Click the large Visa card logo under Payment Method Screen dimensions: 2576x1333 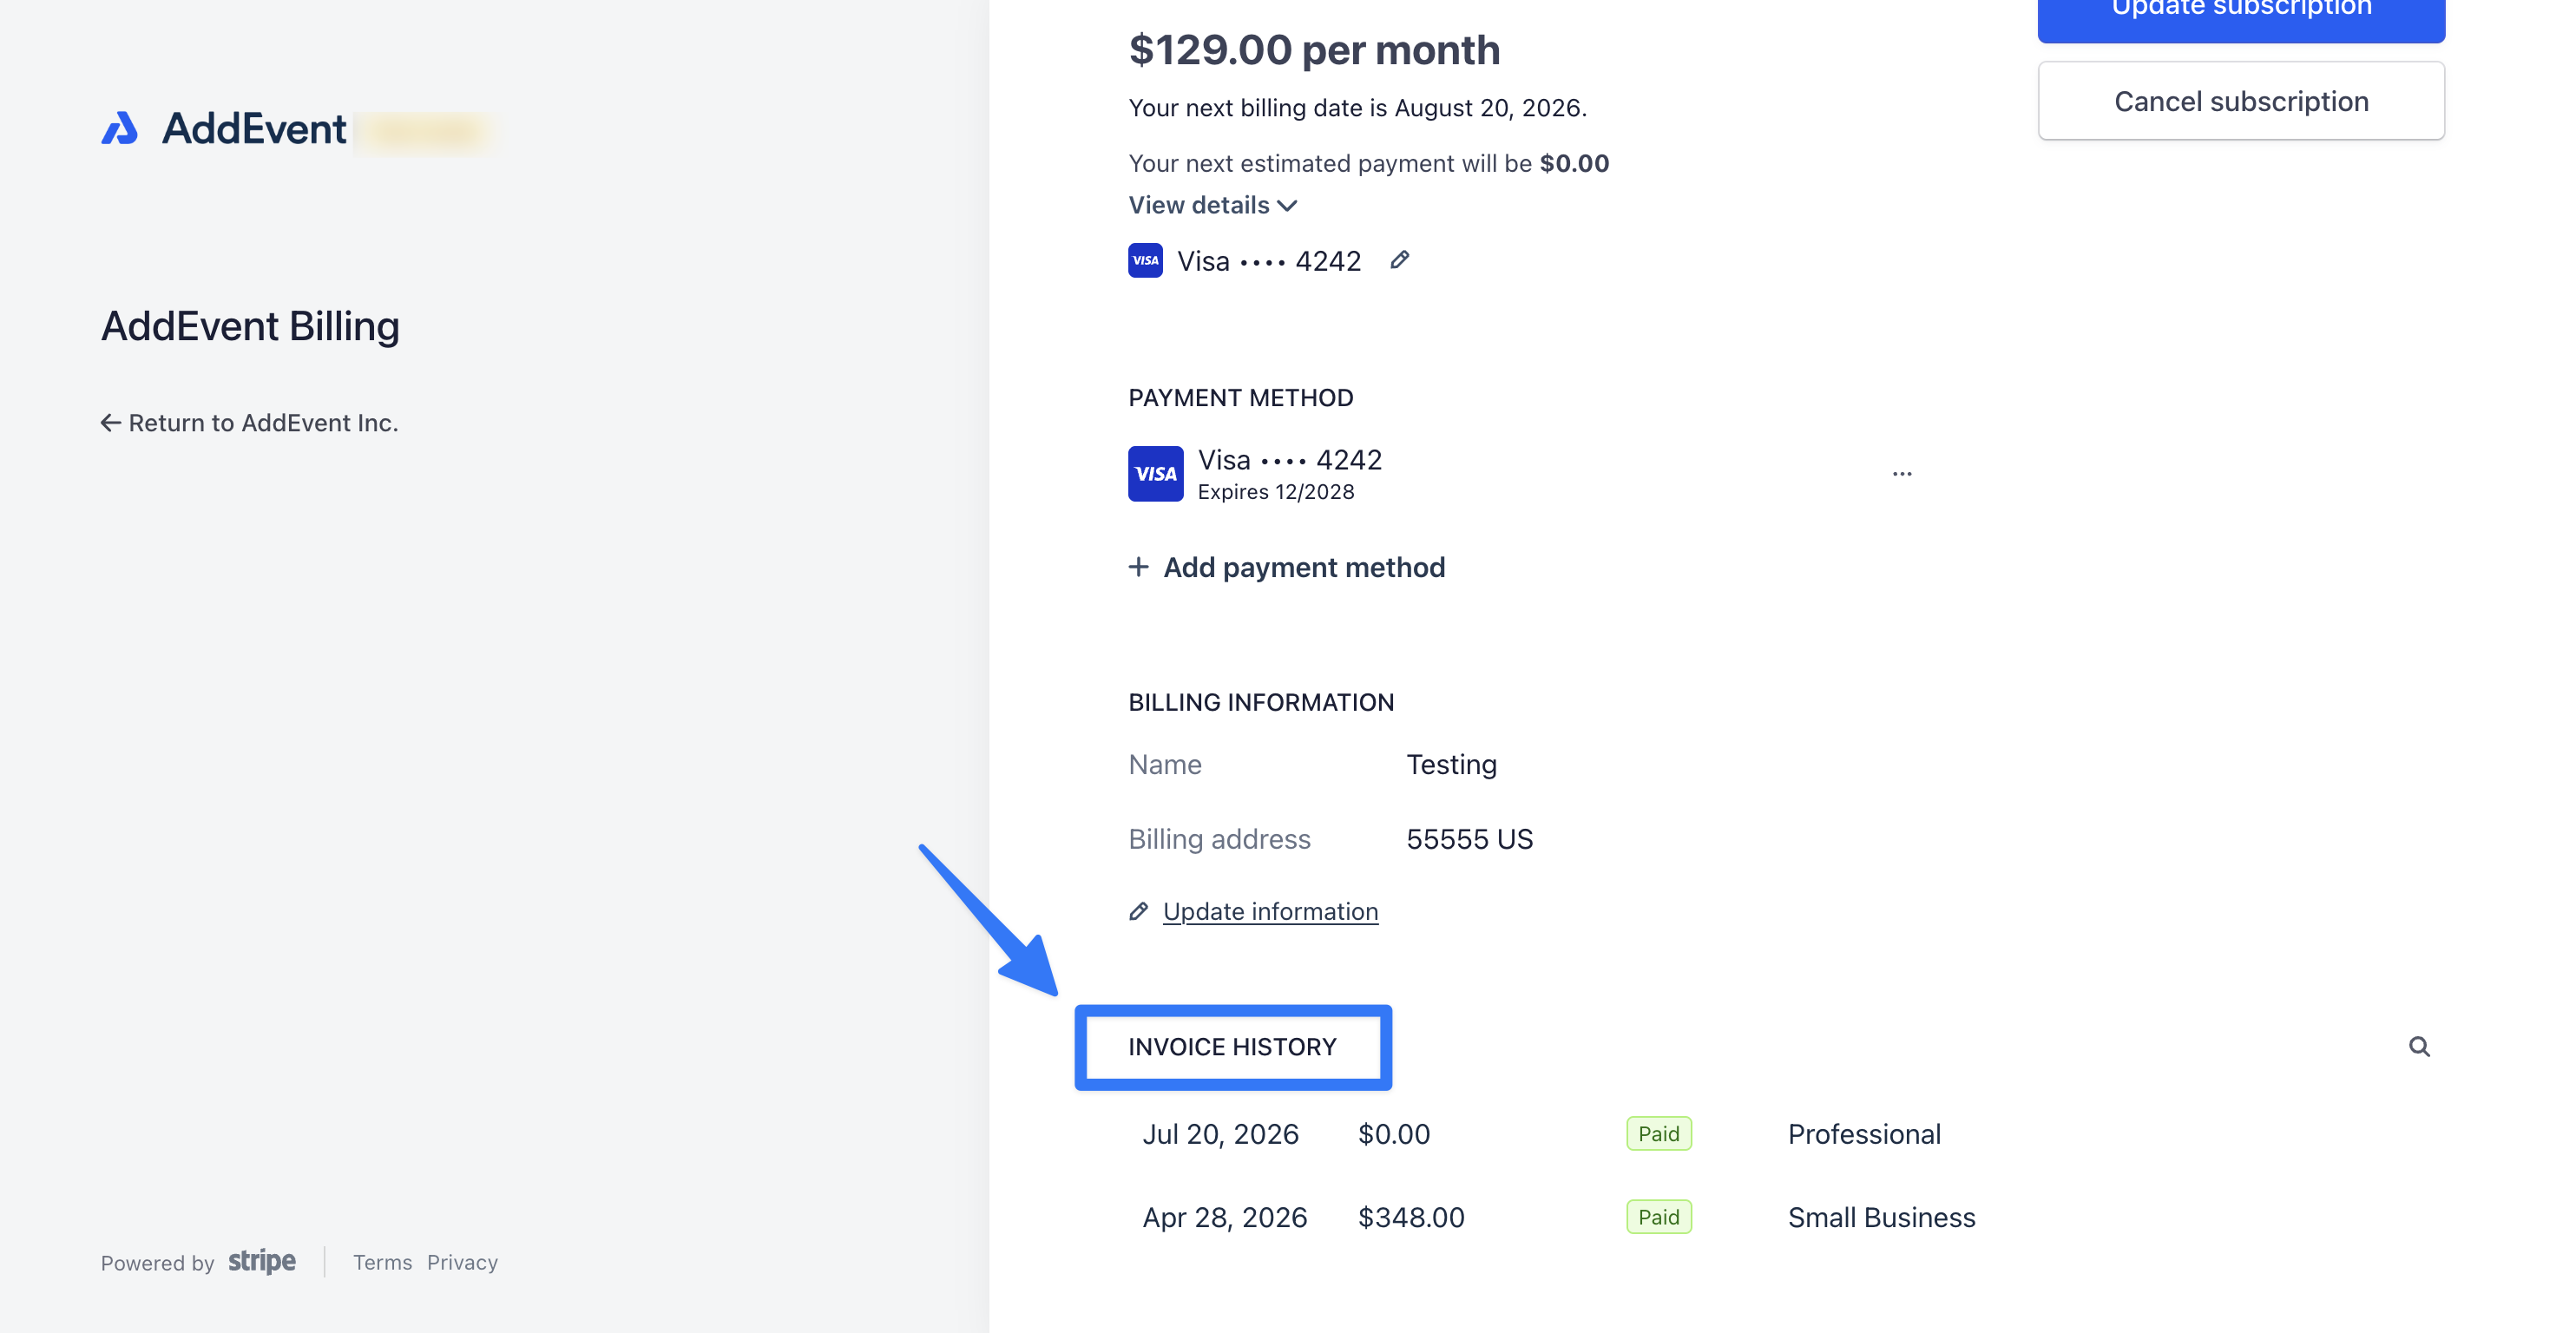coord(1156,474)
